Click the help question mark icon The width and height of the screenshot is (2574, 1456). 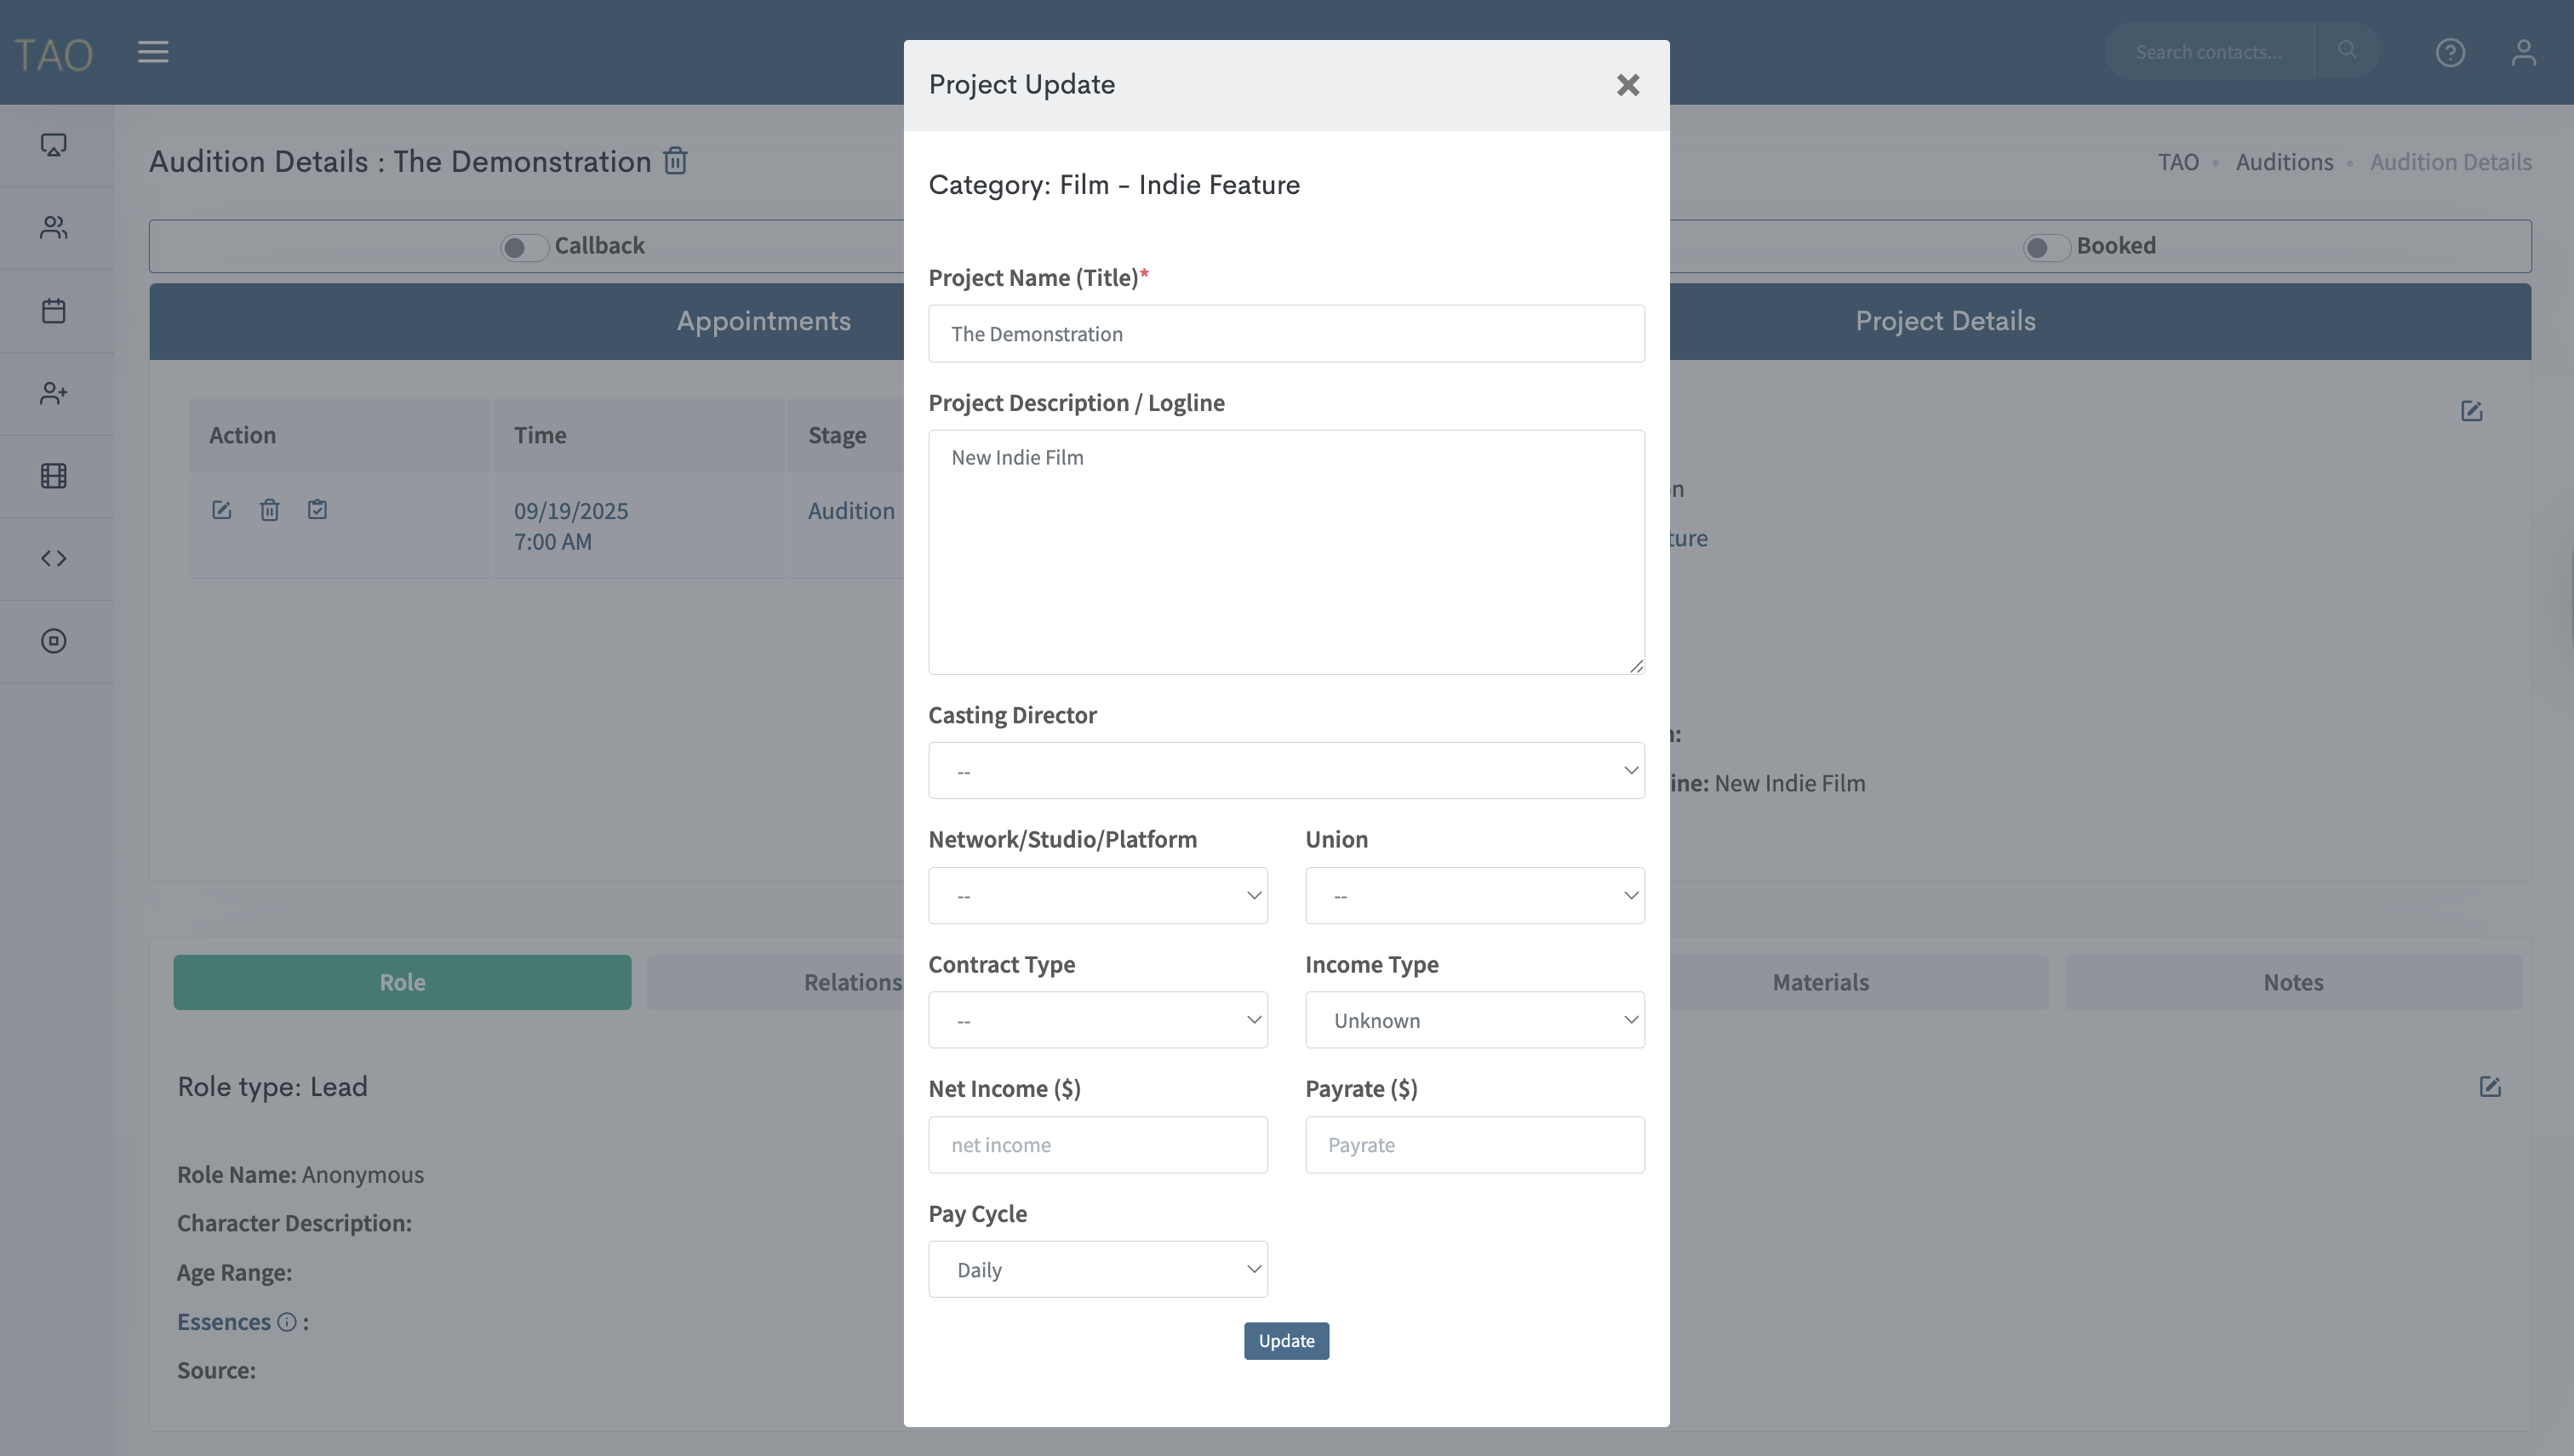(x=2450, y=52)
